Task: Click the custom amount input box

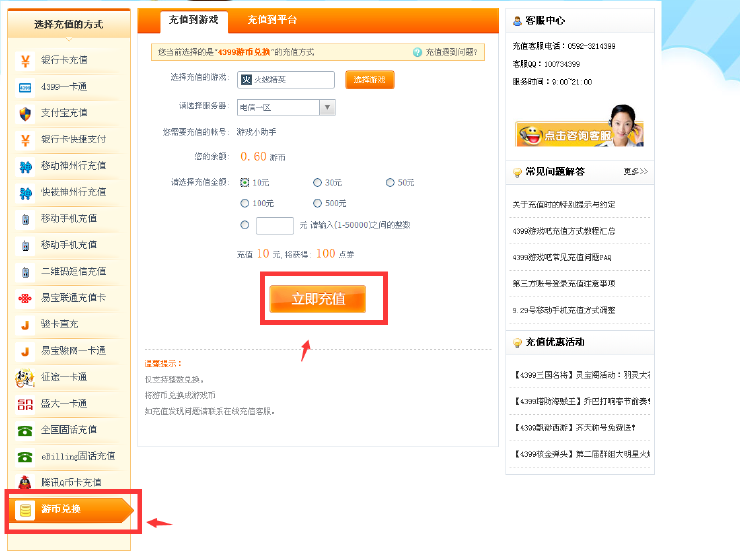Action: 275,226
